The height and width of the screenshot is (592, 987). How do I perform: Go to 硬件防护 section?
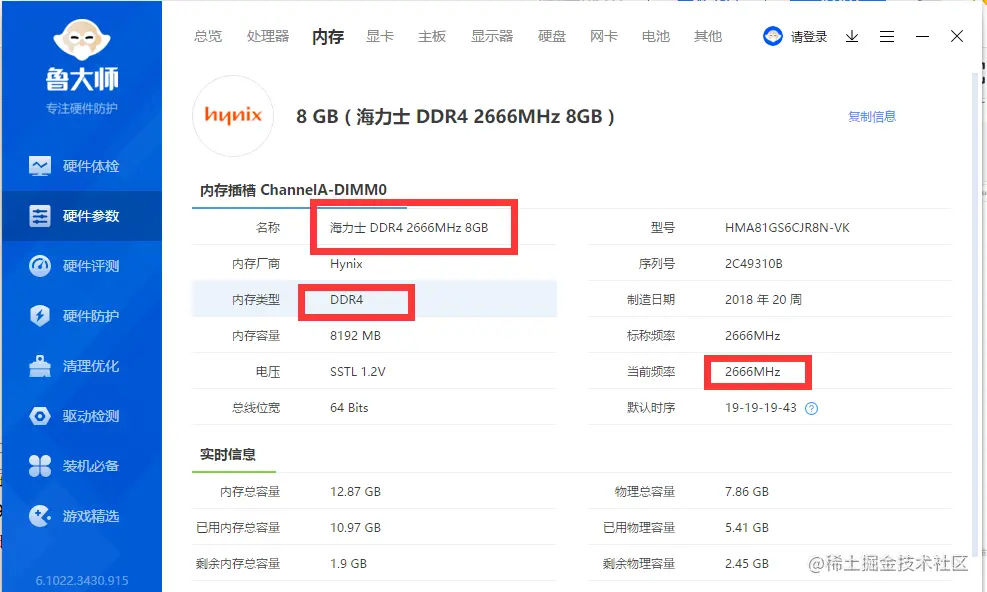[x=82, y=316]
